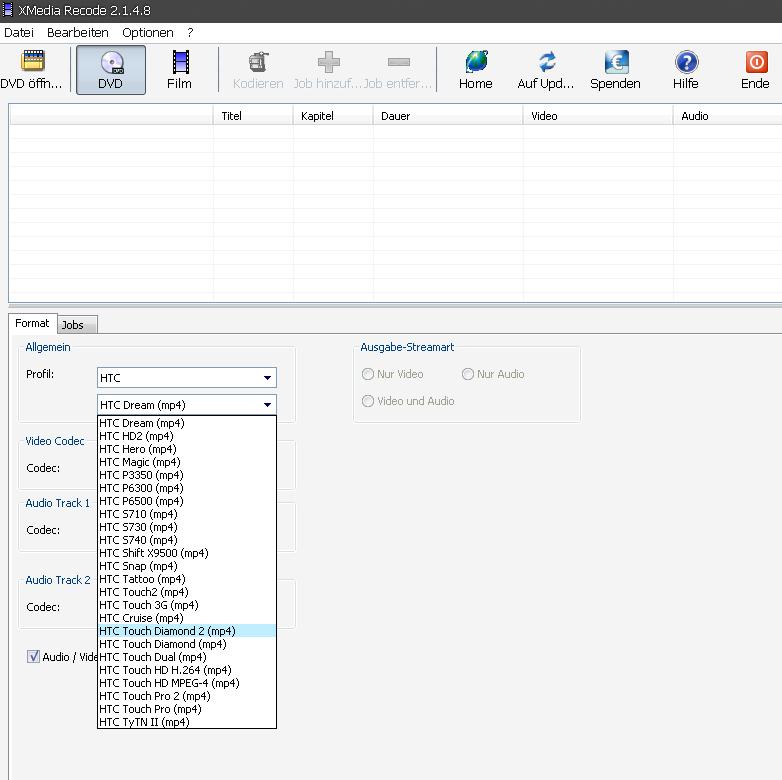Choose HTC Tattoo (mp4) in list
The image size is (782, 780).
point(187,579)
